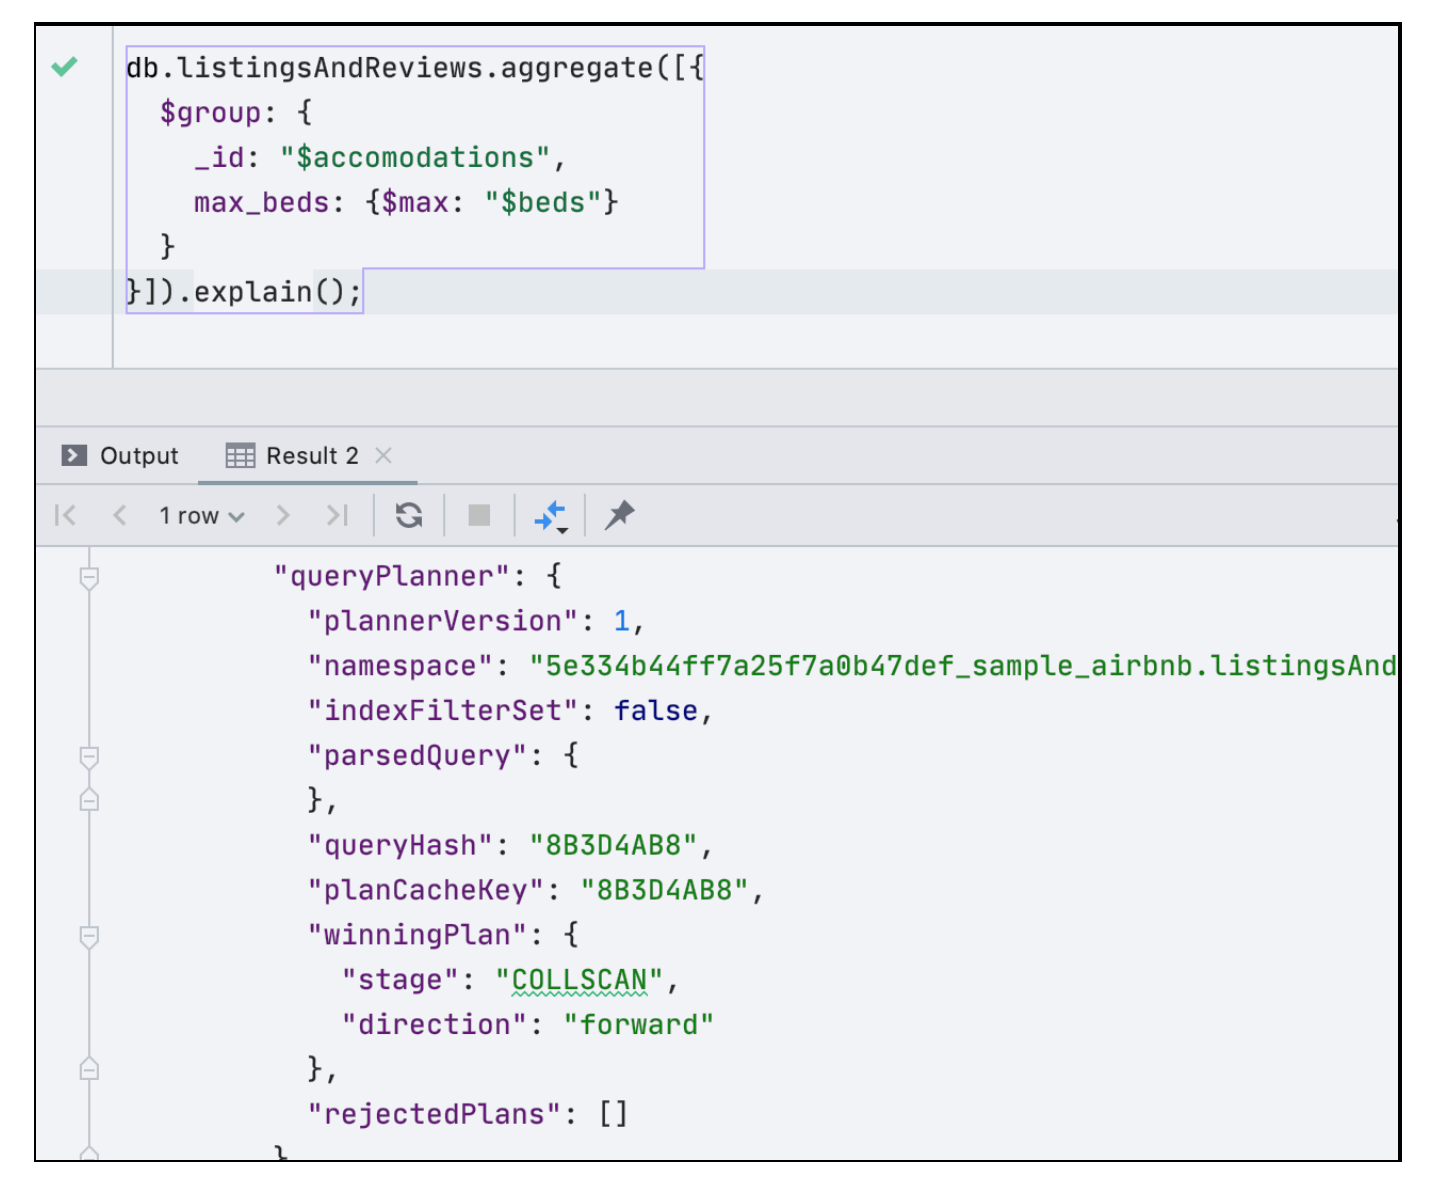
Task: Click the COLLSCAN value
Action: pyautogui.click(x=578, y=980)
